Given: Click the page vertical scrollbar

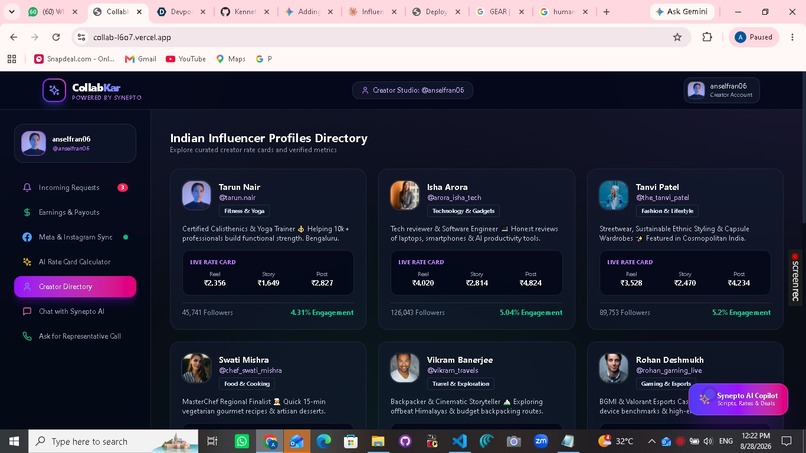Looking at the screenshot, I should point(803,149).
